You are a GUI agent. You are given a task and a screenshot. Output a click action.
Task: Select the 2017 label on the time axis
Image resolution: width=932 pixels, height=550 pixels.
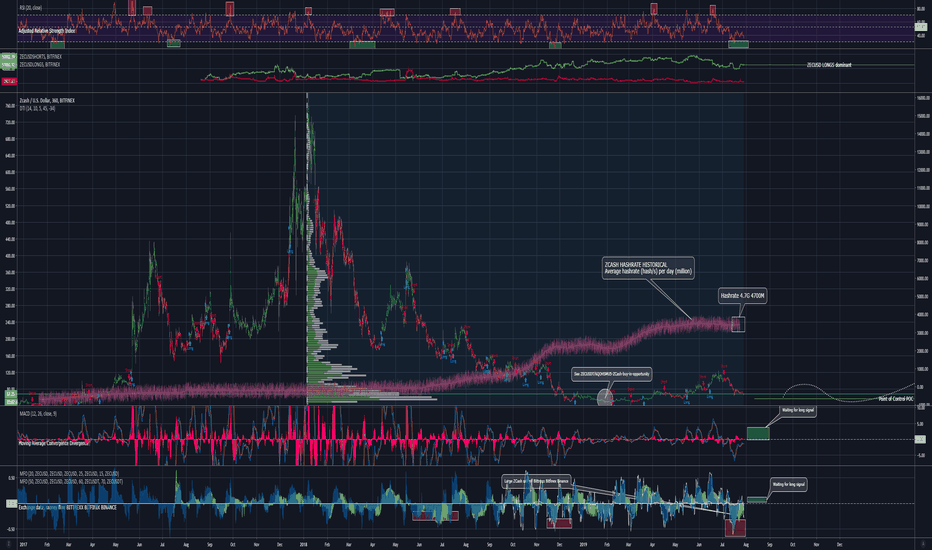click(23, 544)
